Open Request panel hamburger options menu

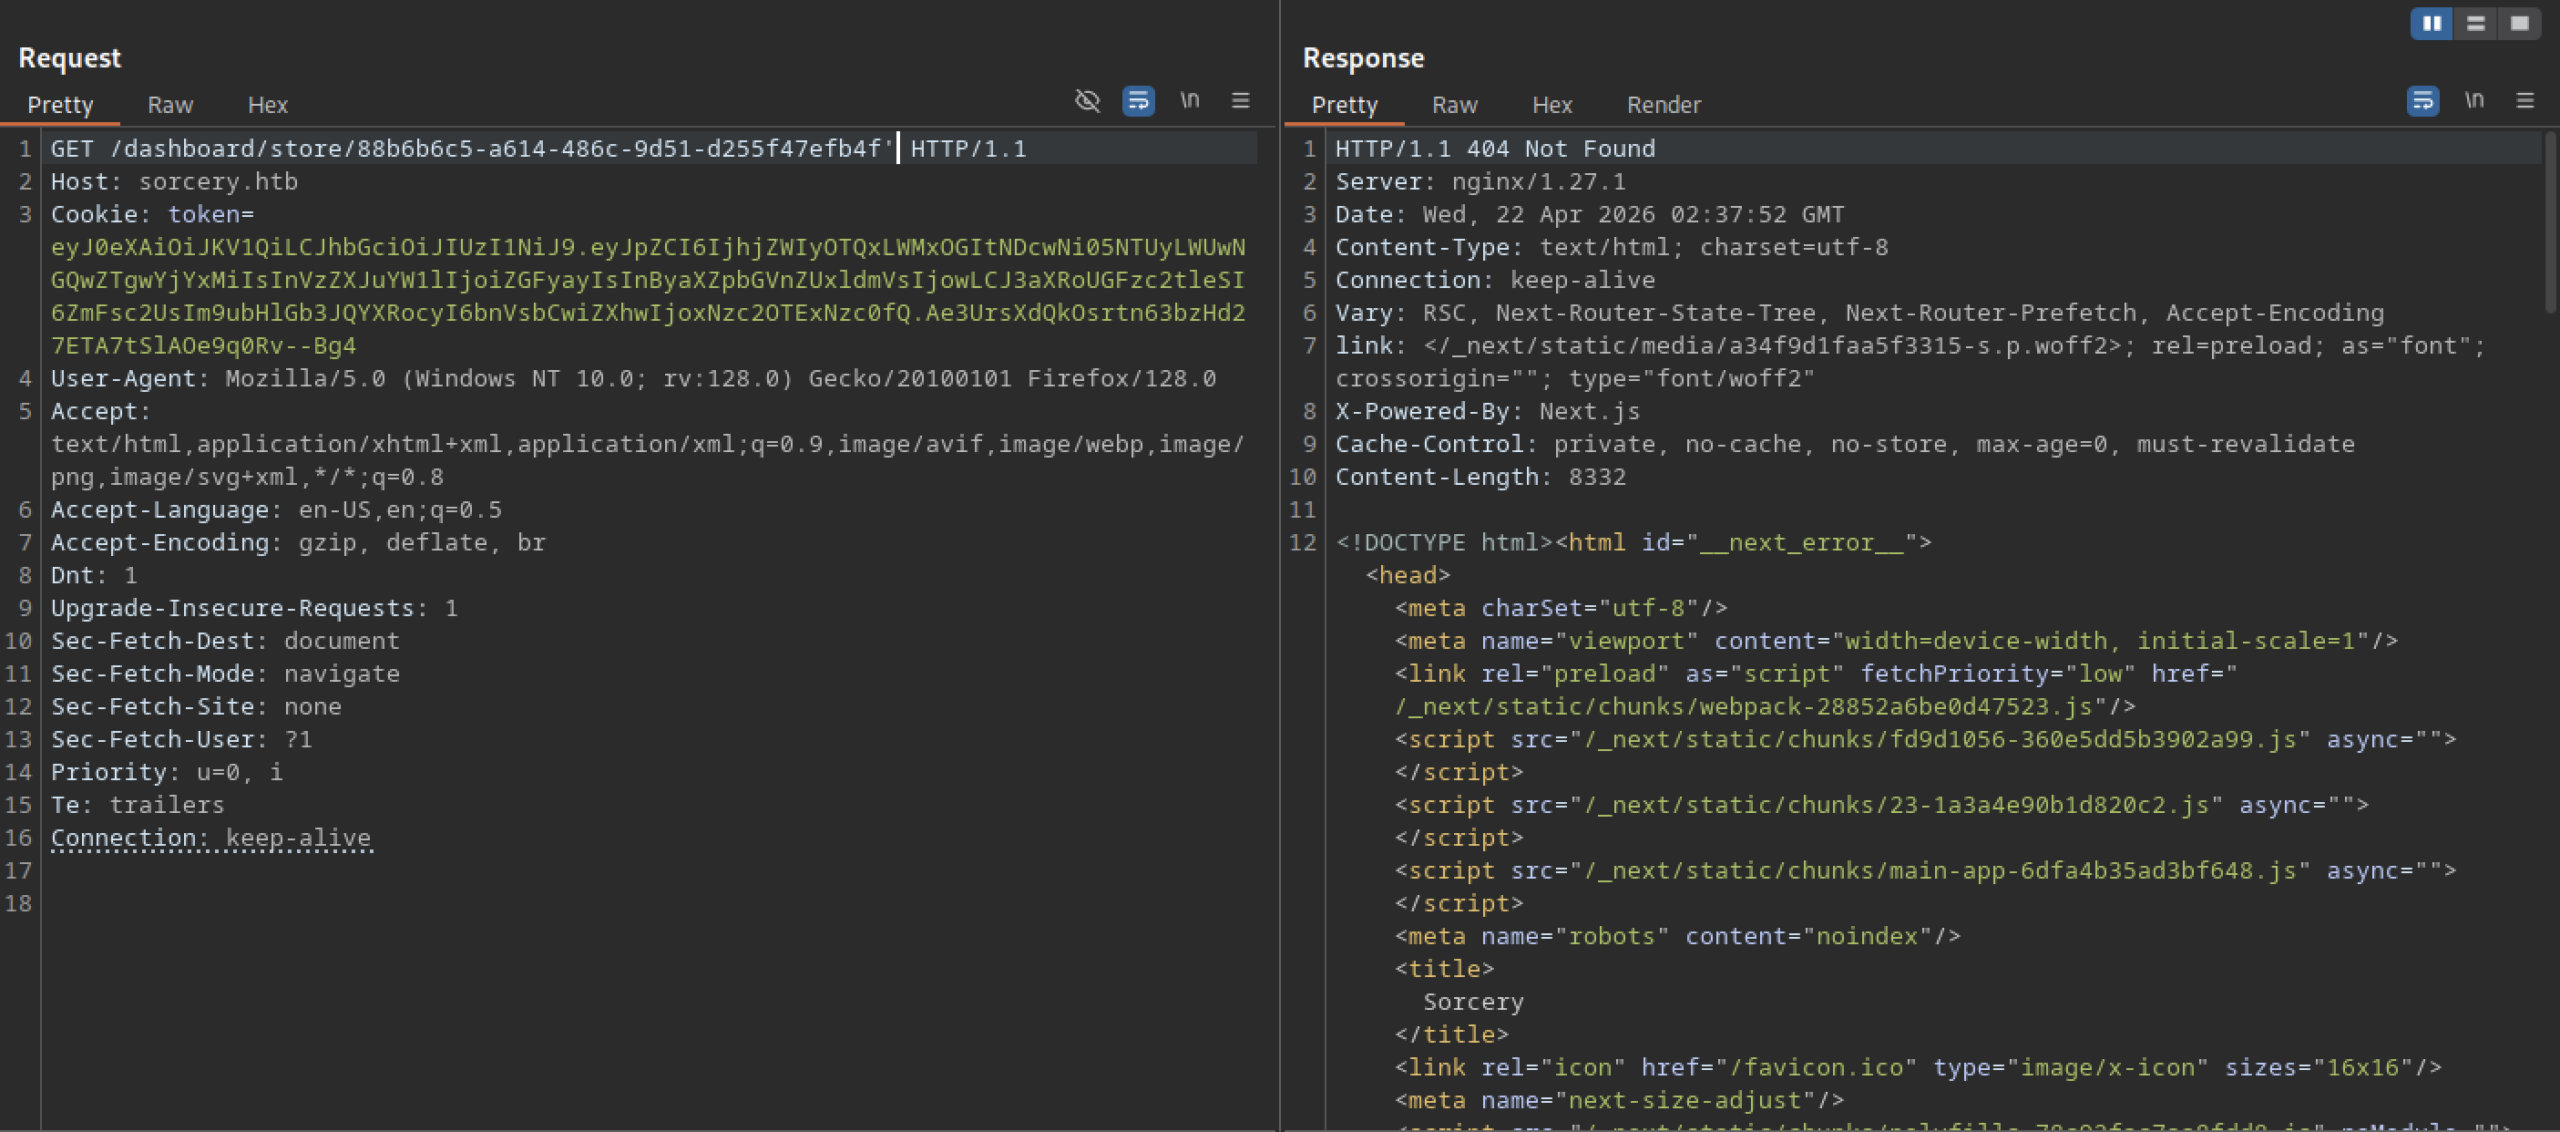(1240, 101)
